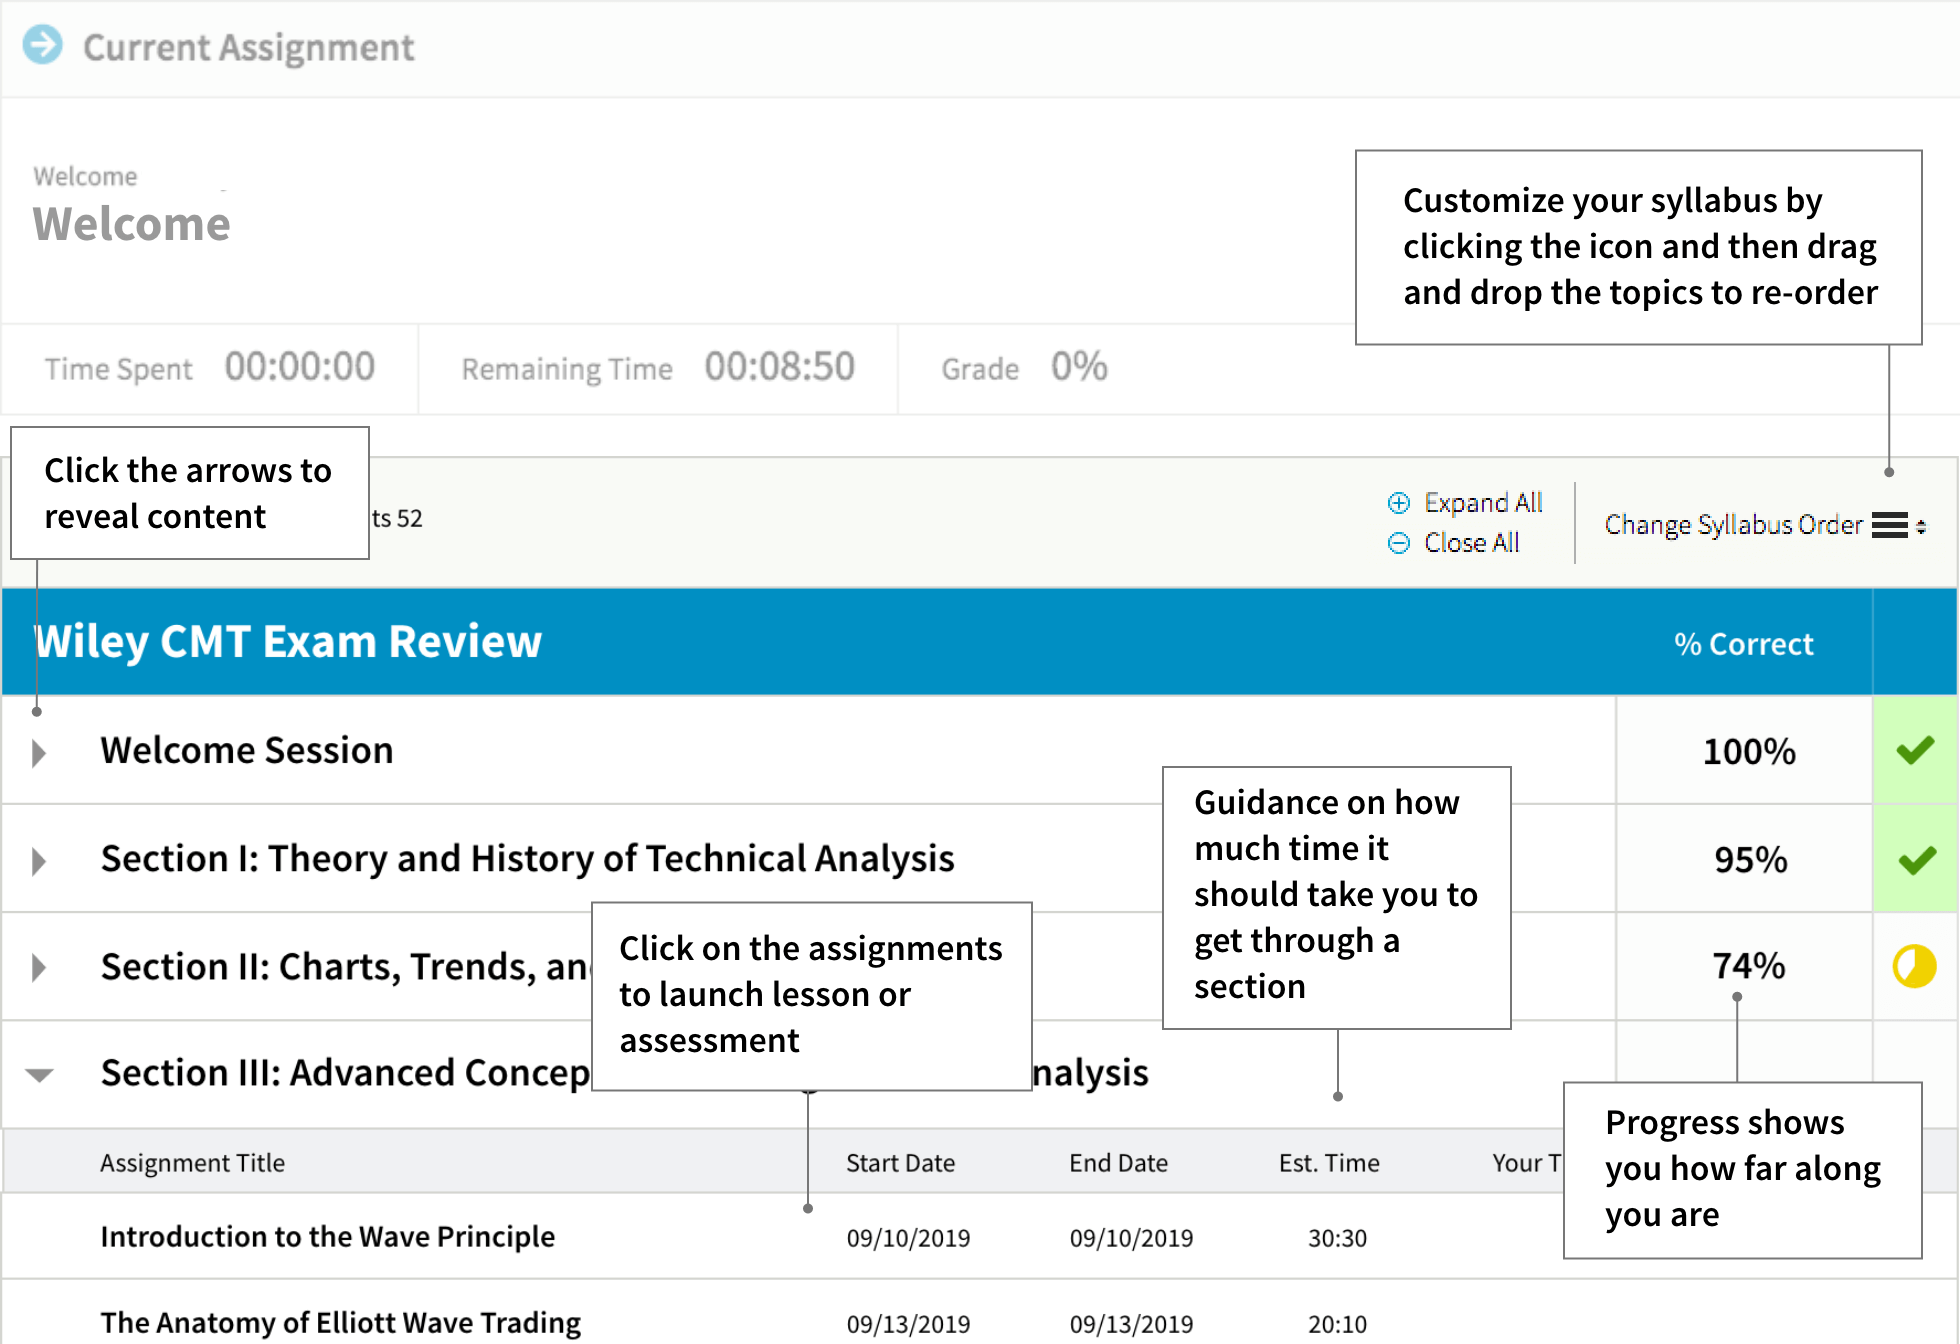The width and height of the screenshot is (1960, 1344).
Task: Click the Start Date column header
Action: [x=900, y=1163]
